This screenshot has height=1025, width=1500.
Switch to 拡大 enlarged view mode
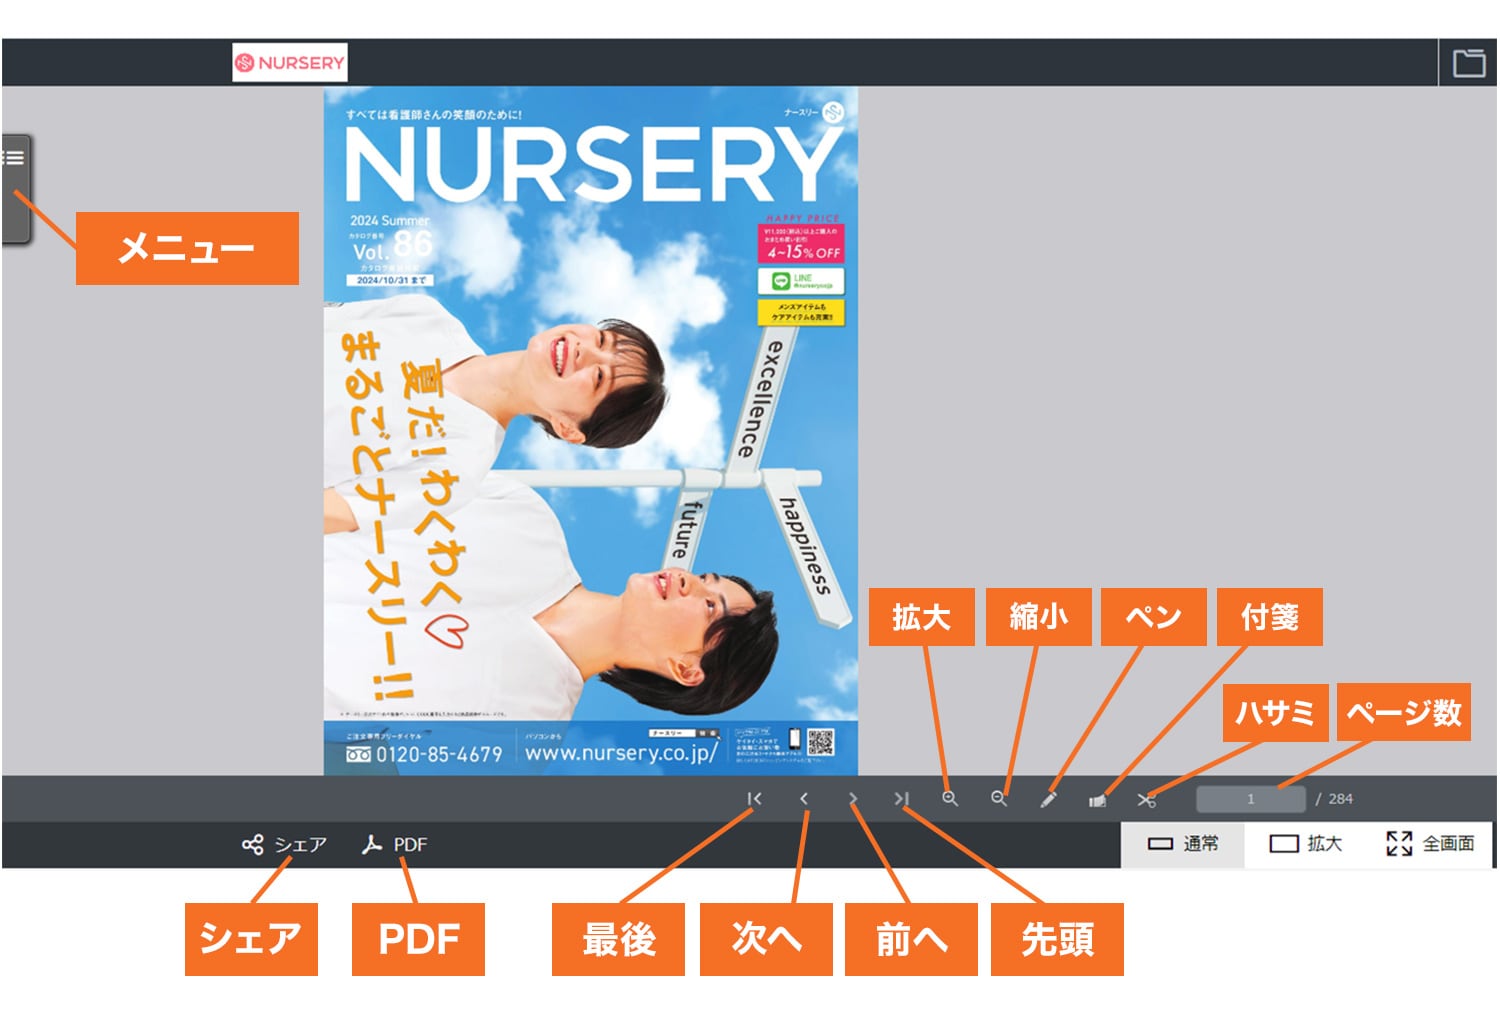(1305, 844)
